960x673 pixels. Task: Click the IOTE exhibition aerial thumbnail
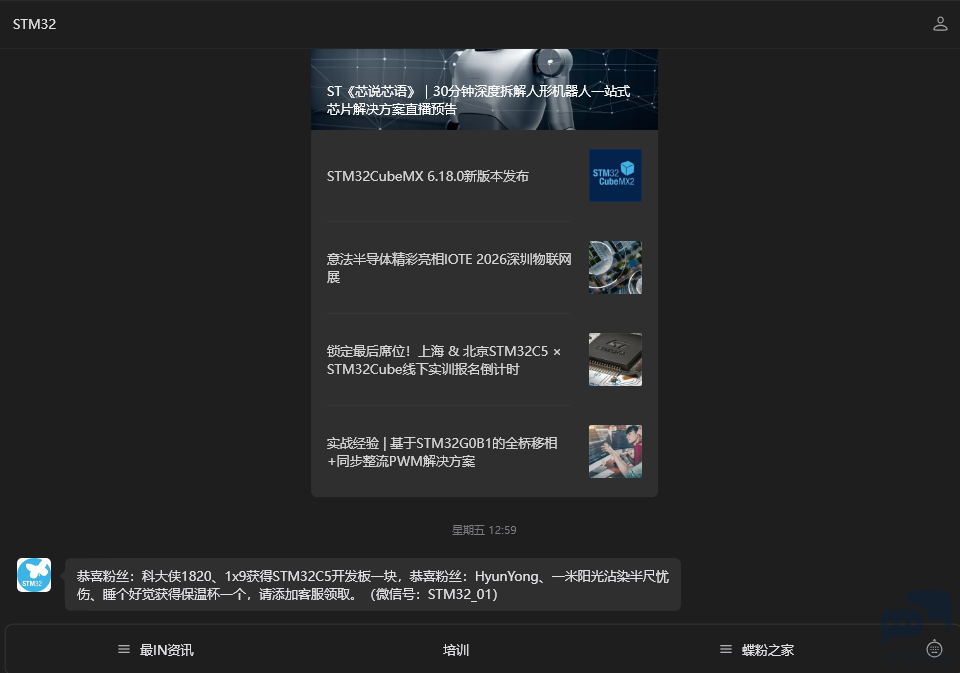point(615,268)
